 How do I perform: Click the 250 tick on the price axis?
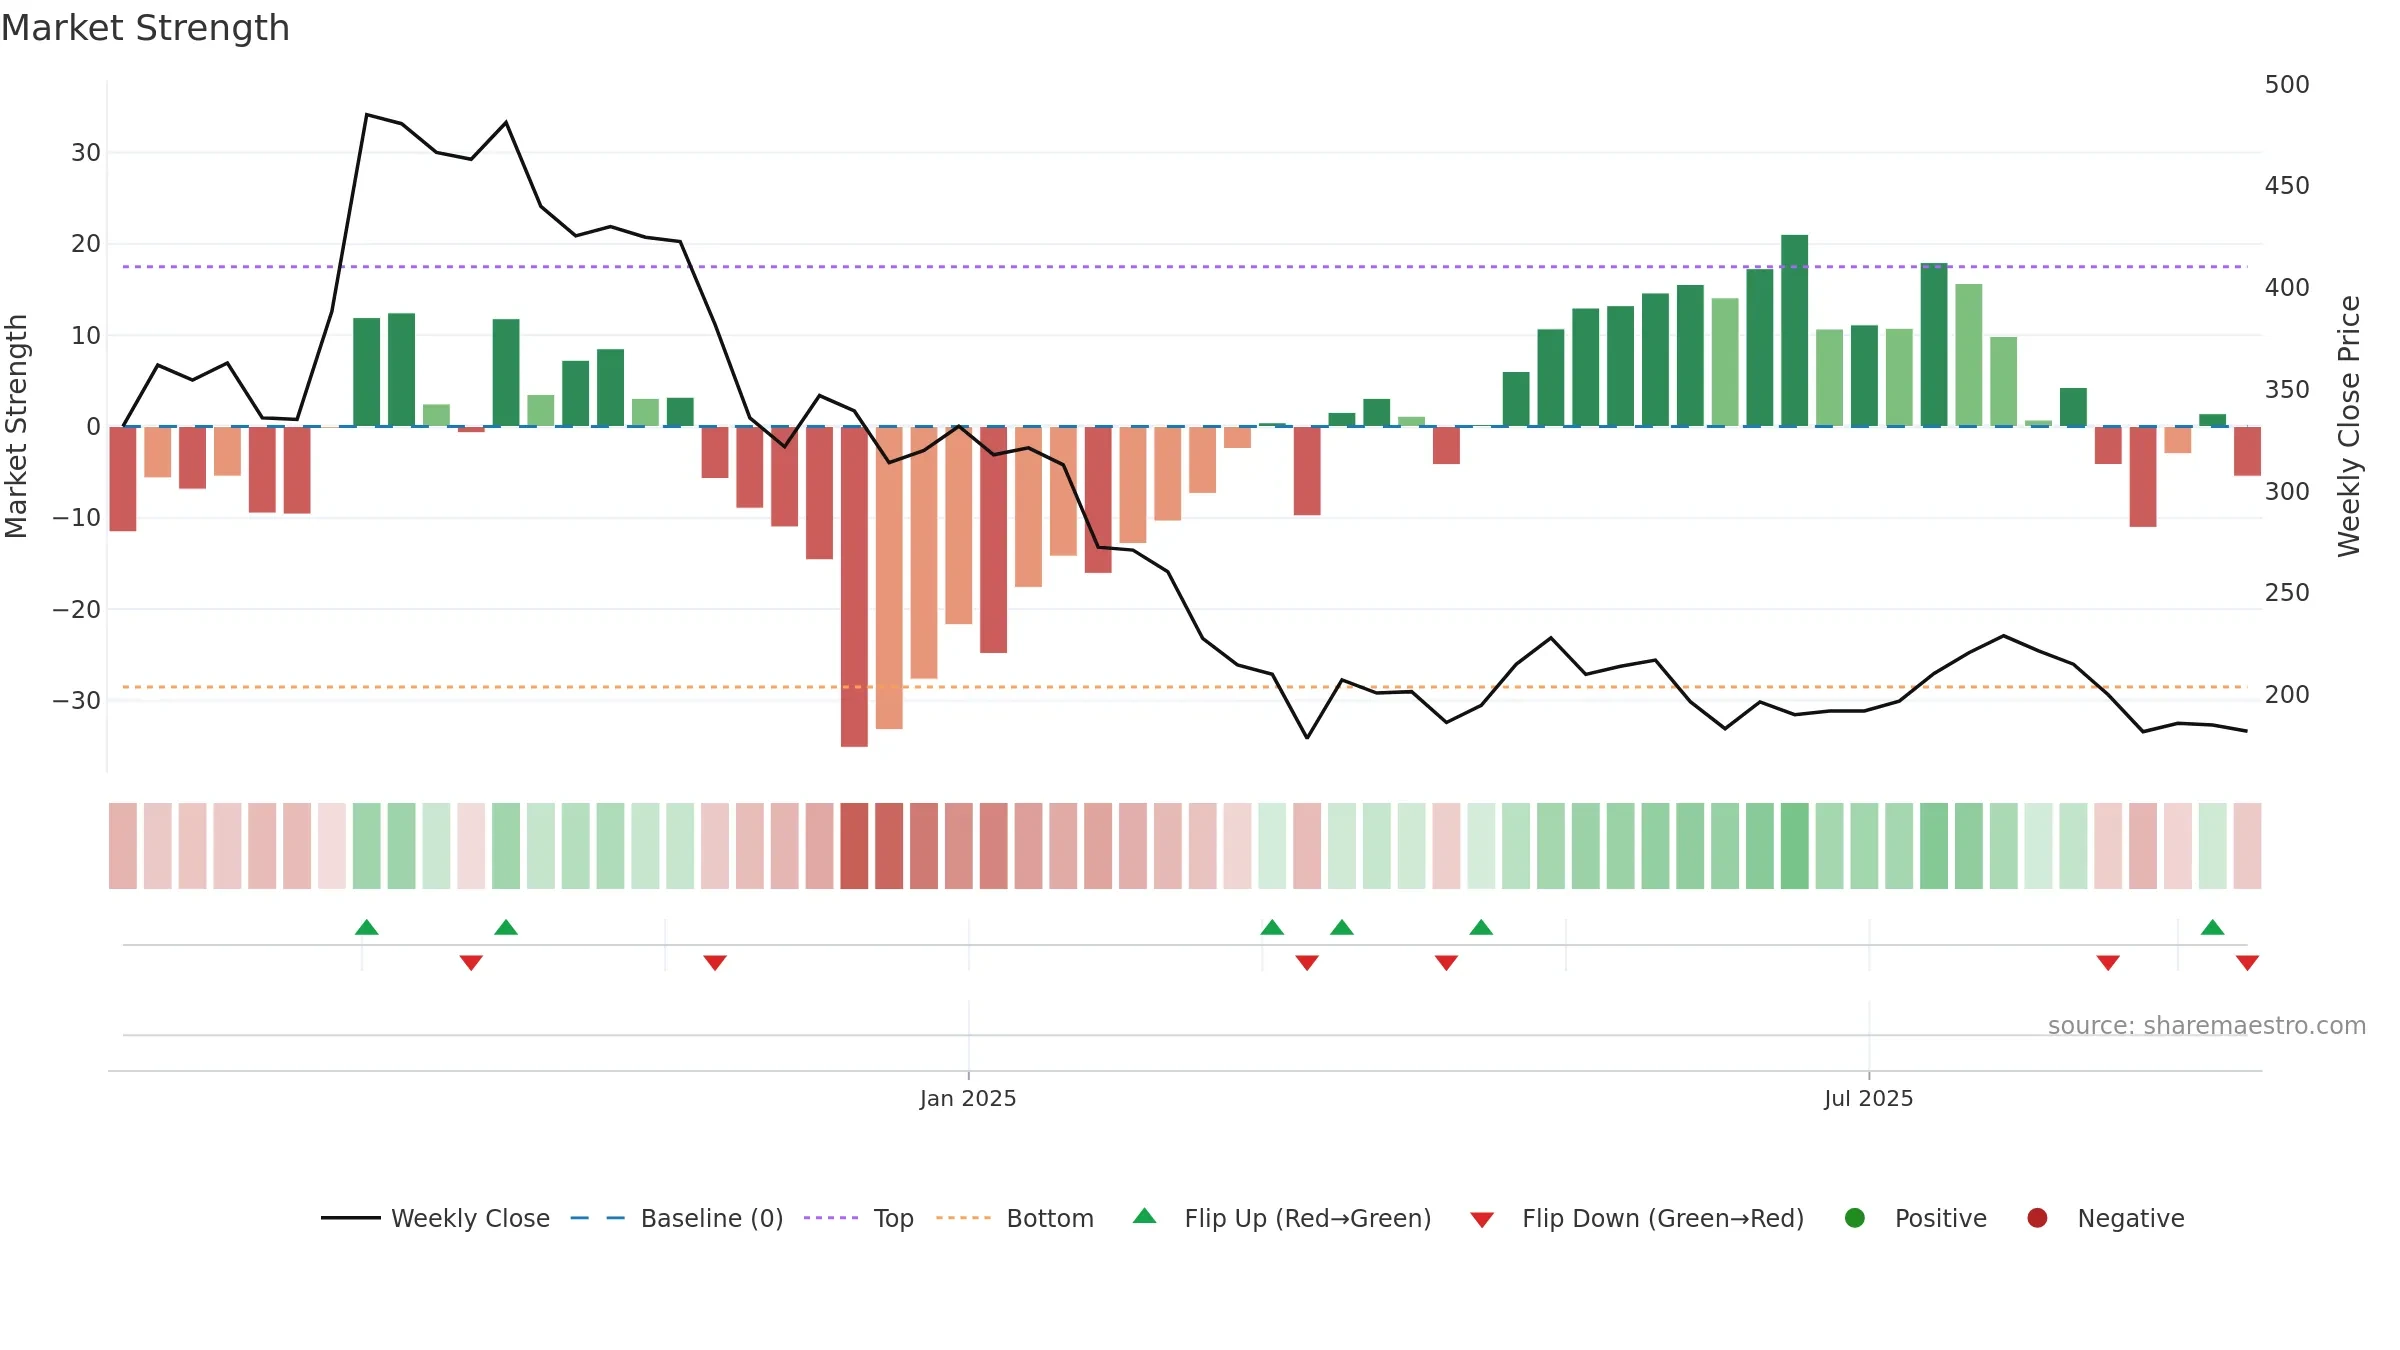[x=2287, y=592]
